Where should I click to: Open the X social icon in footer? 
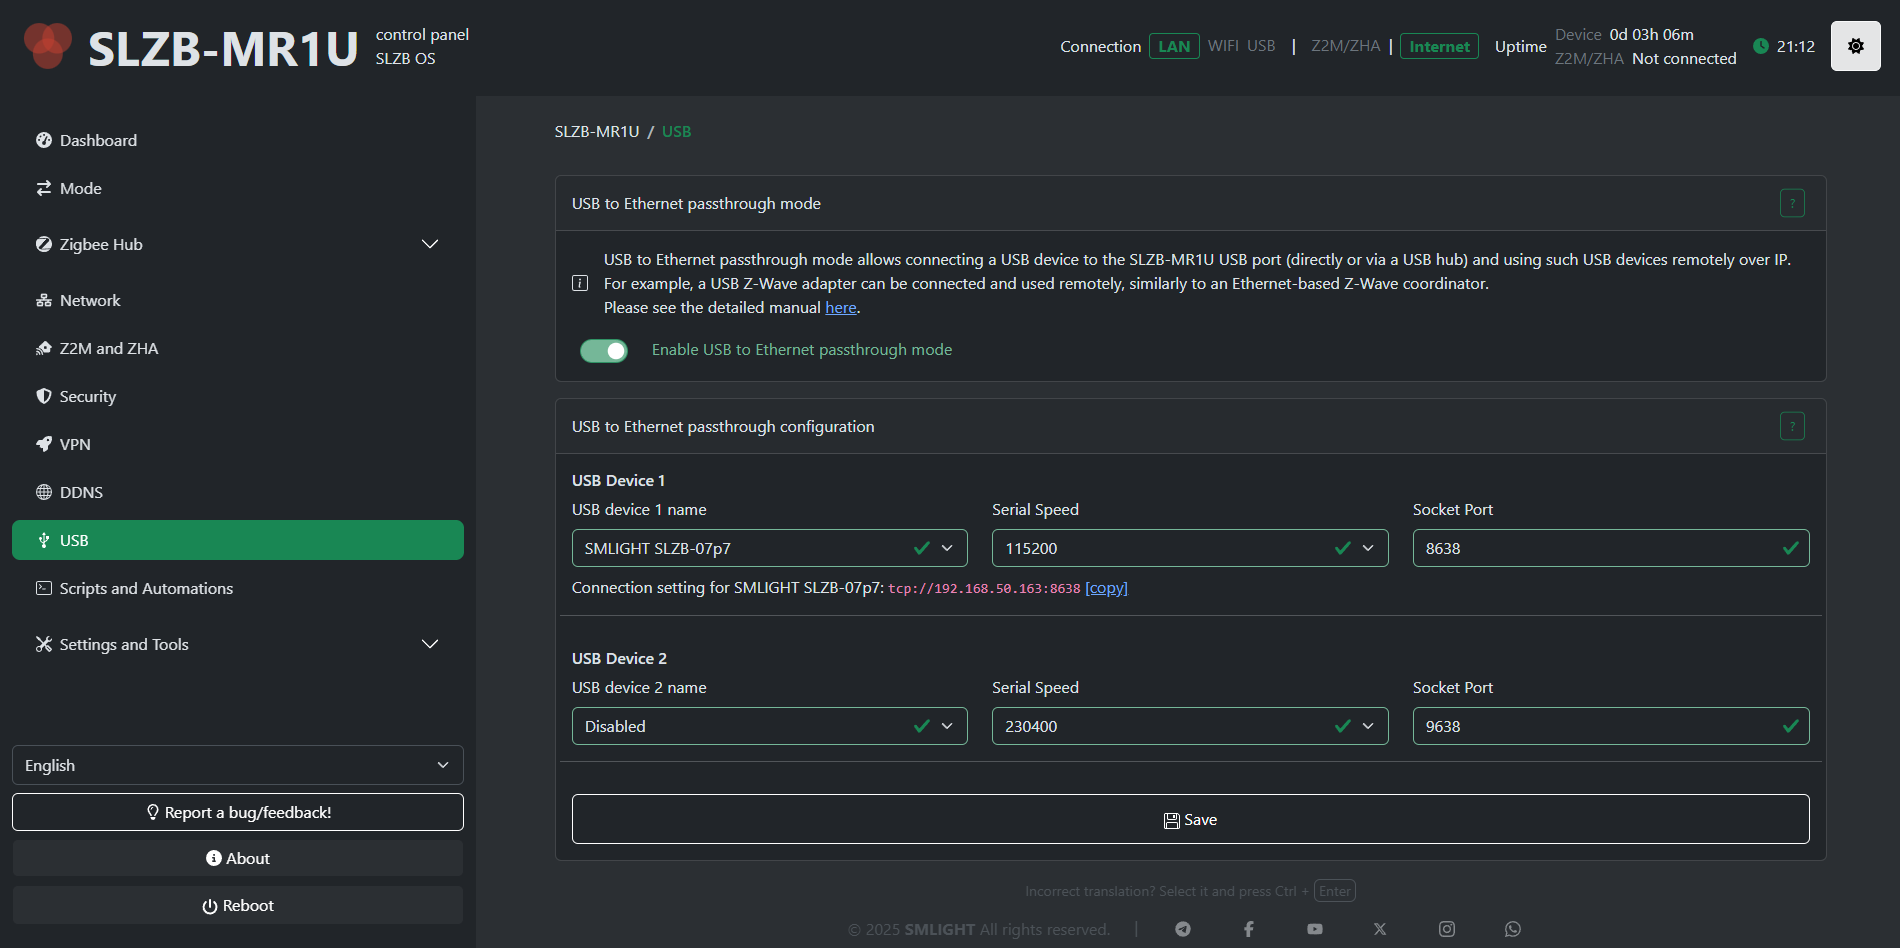(x=1380, y=929)
